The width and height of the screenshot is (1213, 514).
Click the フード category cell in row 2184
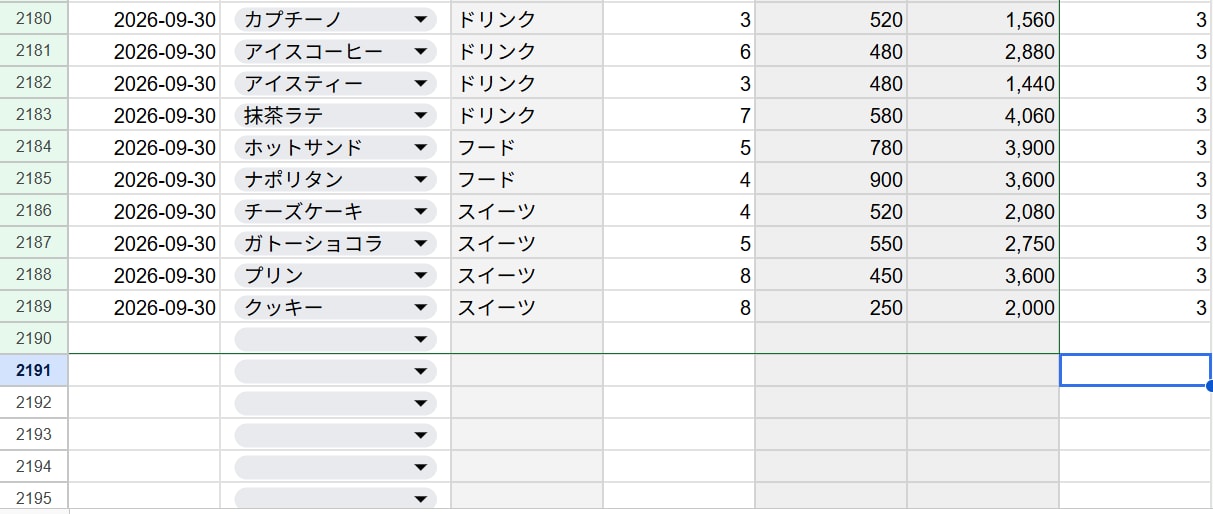[x=527, y=147]
